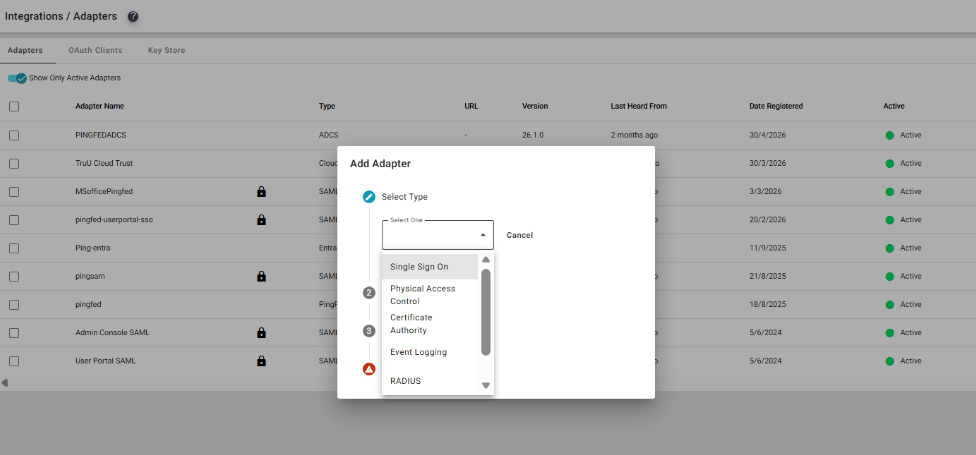Toggle Show Only Active Adapters switch

click(x=17, y=78)
